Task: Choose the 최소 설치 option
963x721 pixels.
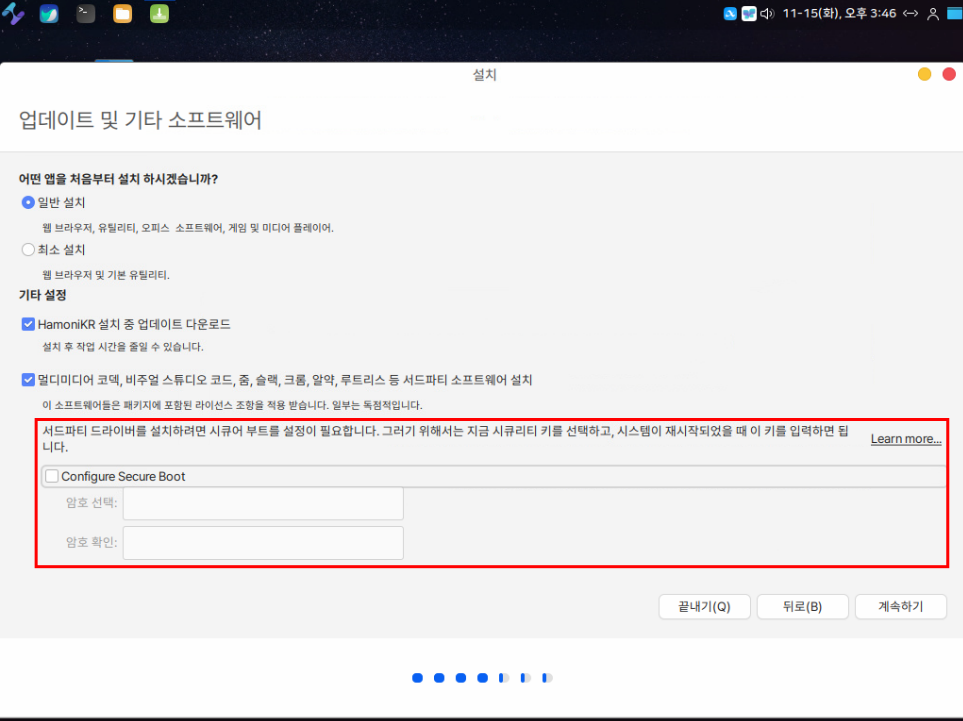Action: pos(28,250)
